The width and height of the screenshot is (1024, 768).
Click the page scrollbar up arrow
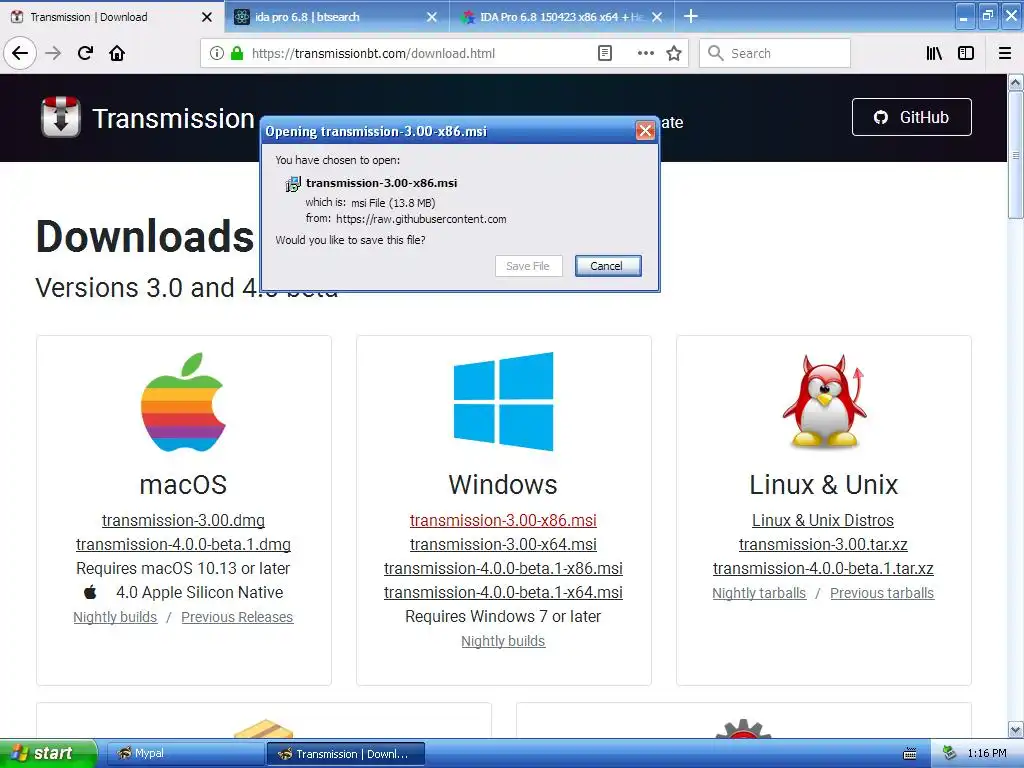point(1016,82)
